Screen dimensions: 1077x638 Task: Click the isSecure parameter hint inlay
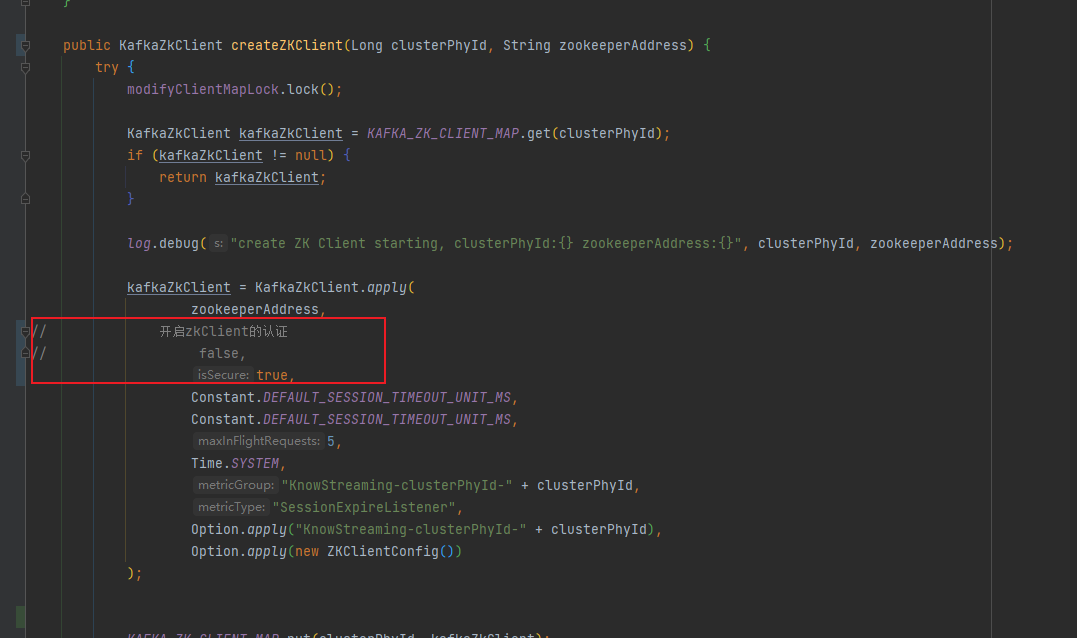tap(222, 375)
